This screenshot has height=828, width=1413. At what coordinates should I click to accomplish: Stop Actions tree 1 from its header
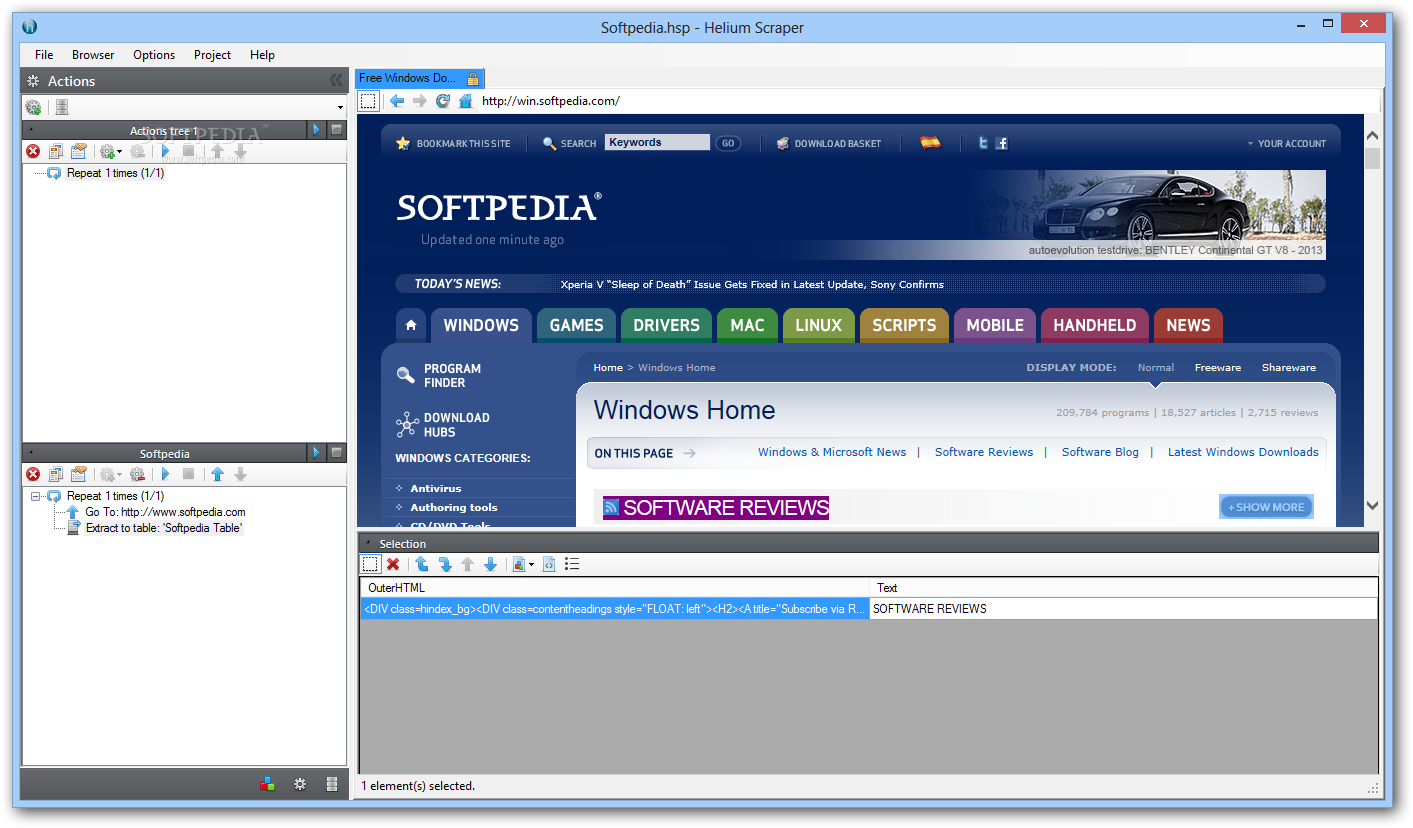337,130
